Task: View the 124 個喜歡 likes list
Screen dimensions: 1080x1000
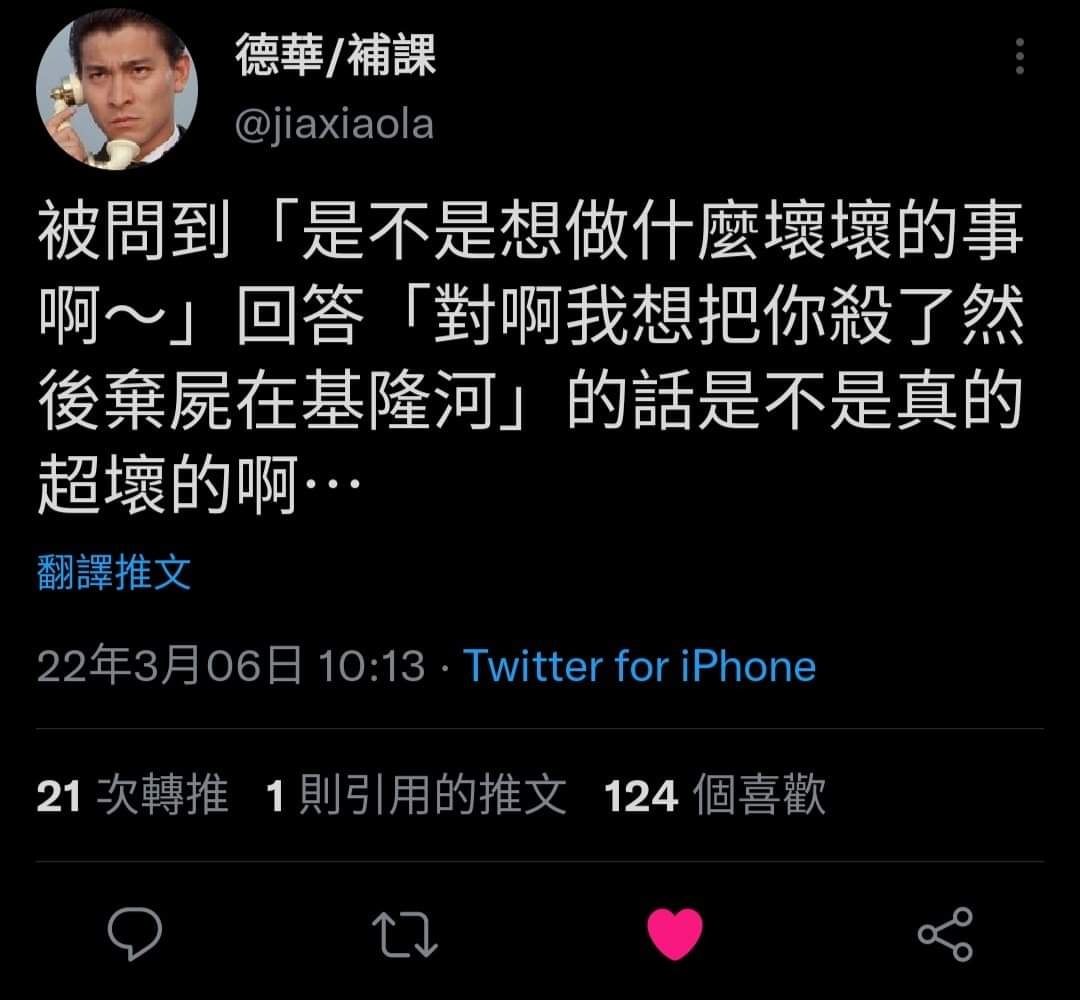Action: [x=715, y=795]
